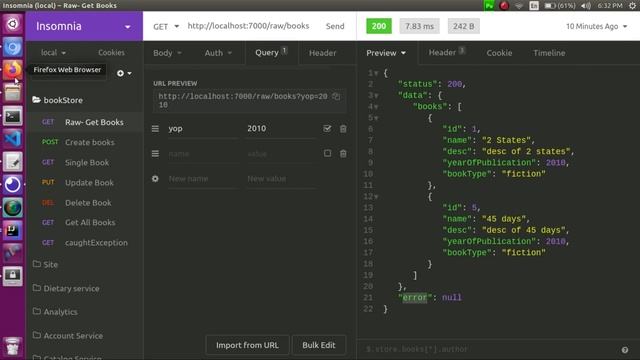Switch to the Timeline tab
The width and height of the screenshot is (640, 360).
(549, 53)
